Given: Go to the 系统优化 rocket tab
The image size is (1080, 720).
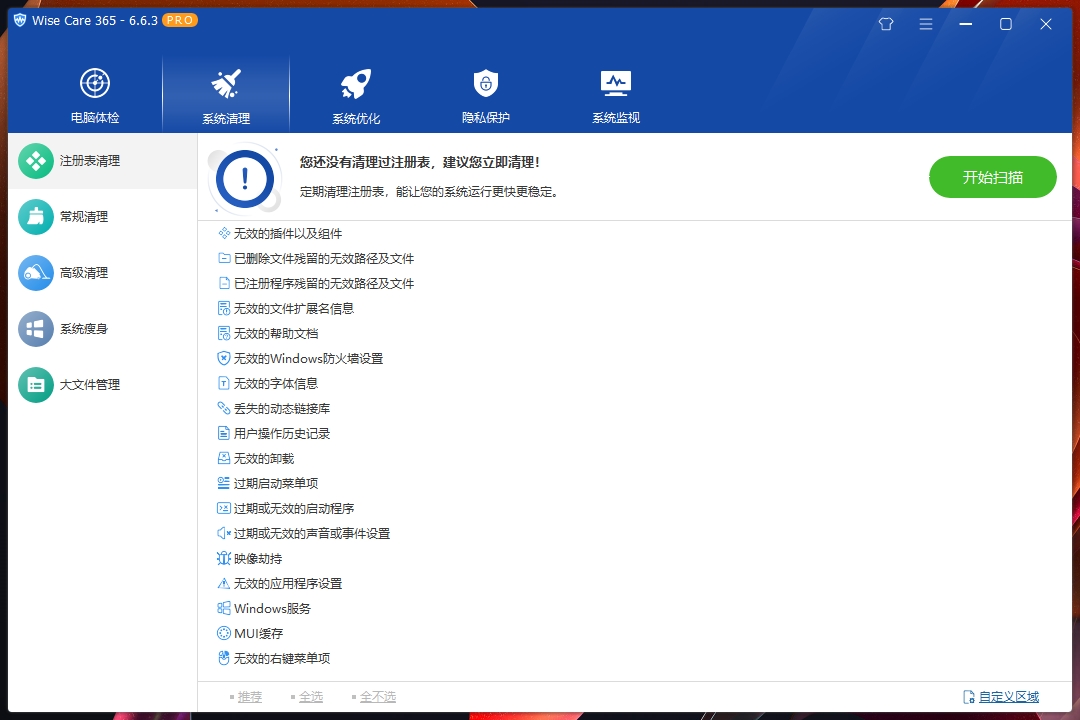Looking at the screenshot, I should [355, 95].
